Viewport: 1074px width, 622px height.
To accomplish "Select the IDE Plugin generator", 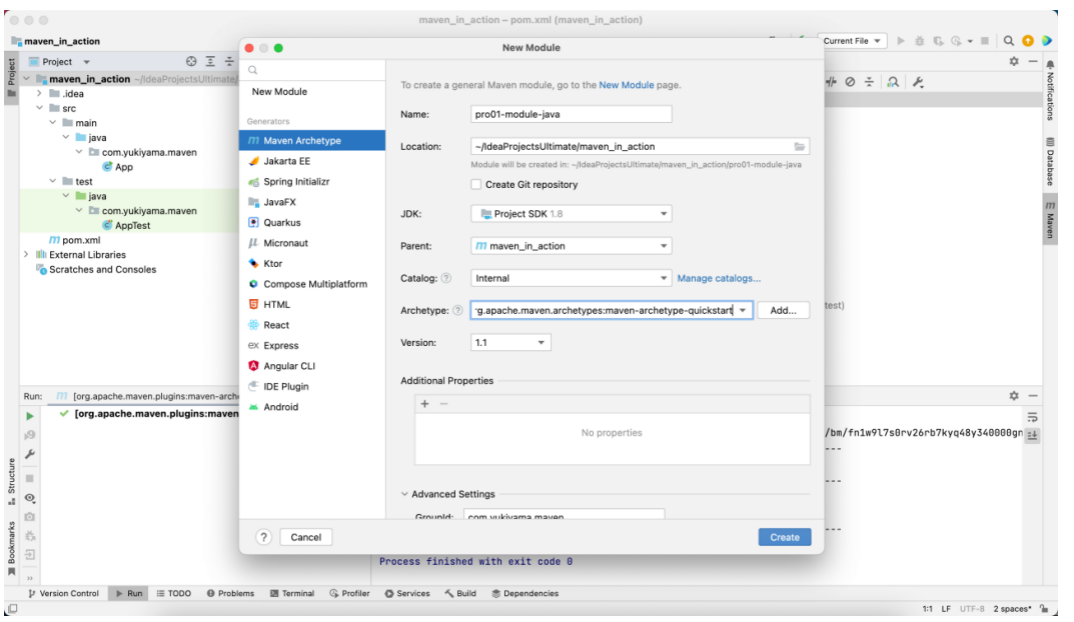I will click(312, 387).
